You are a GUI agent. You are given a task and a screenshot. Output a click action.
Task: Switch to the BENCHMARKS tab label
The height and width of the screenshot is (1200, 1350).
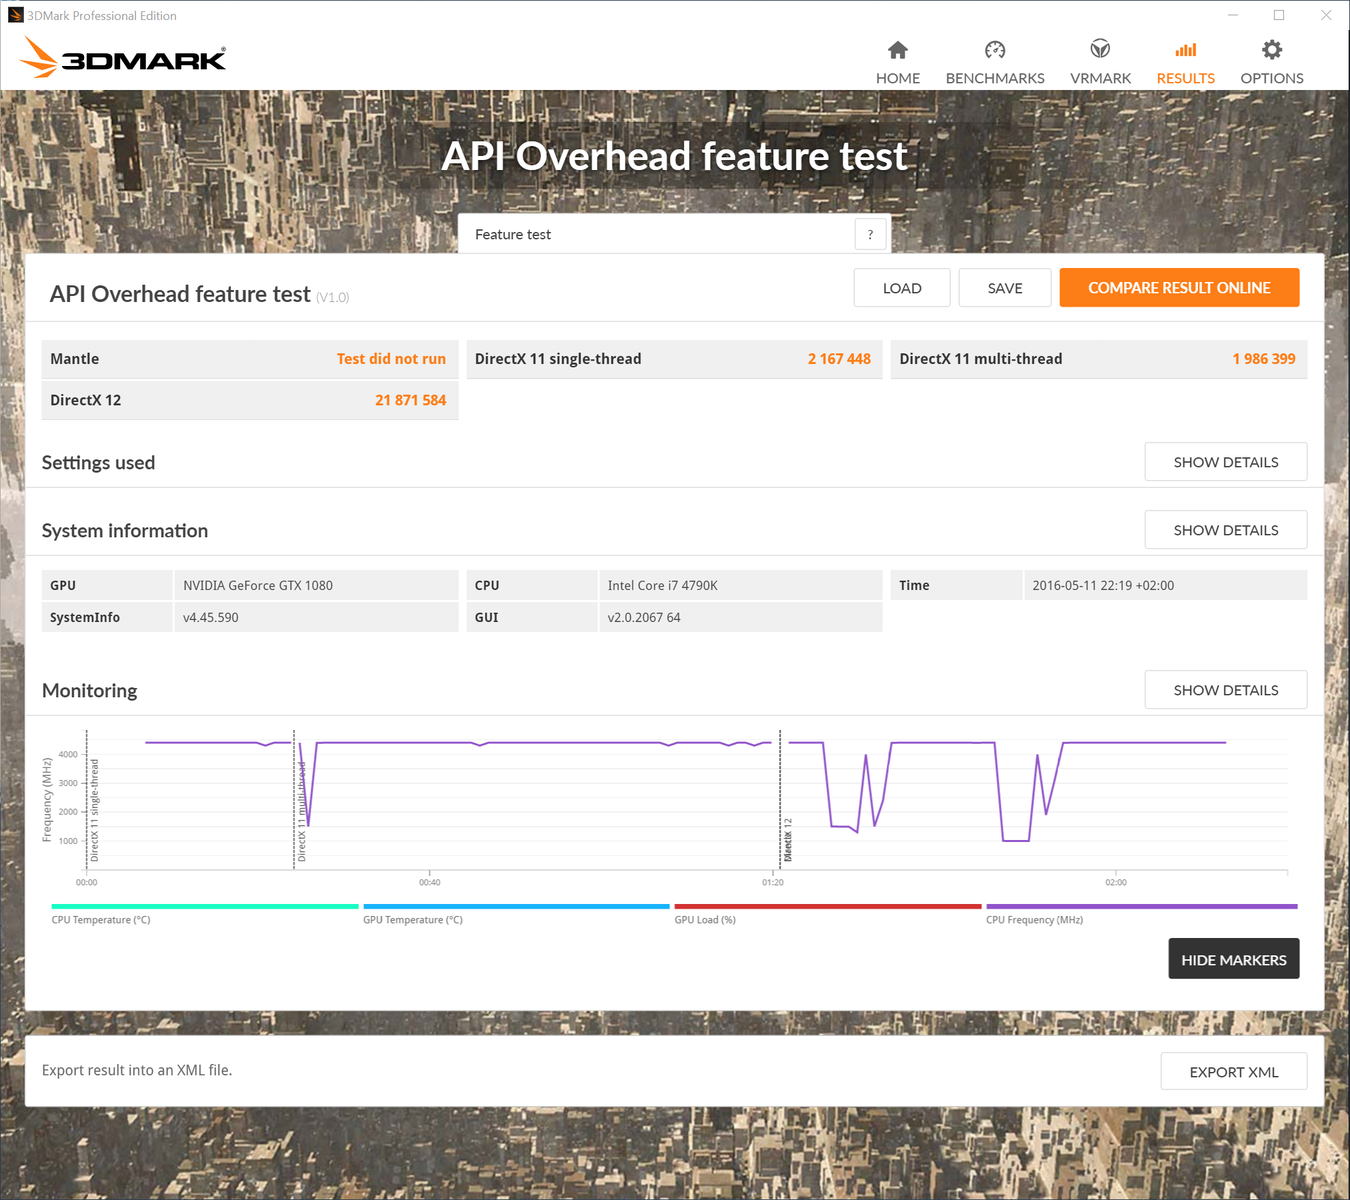[x=995, y=78]
